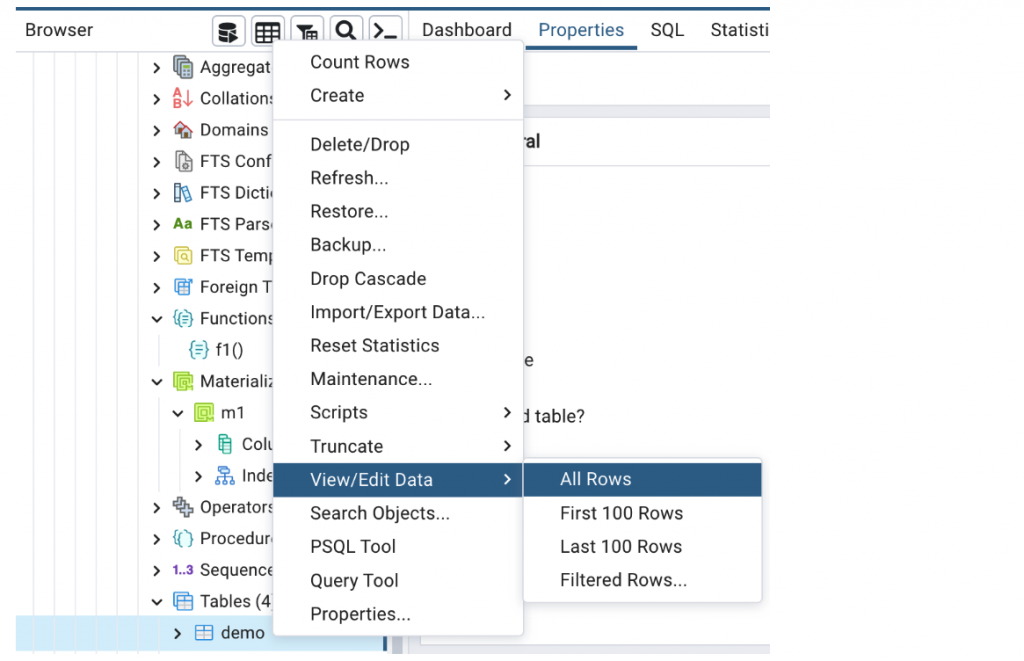The height and width of the screenshot is (661, 1024).
Task: Launch the PSQL Tool terminal icon
Action: (384, 31)
